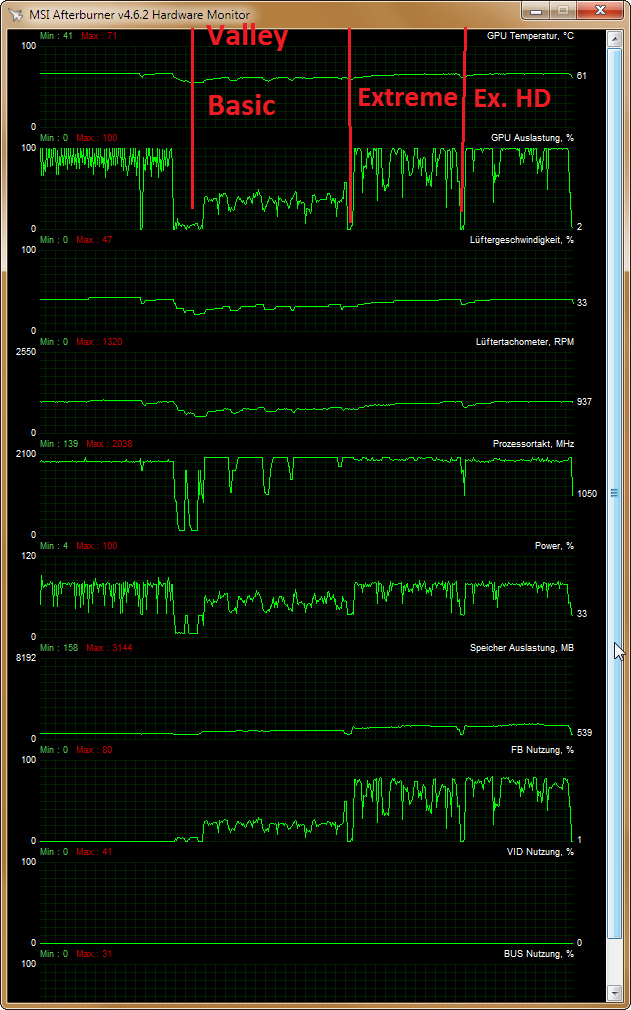This screenshot has height=1010, width=631.
Task: Click the 8192 axis label of the memory graph
Action: pyautogui.click(x=26, y=658)
